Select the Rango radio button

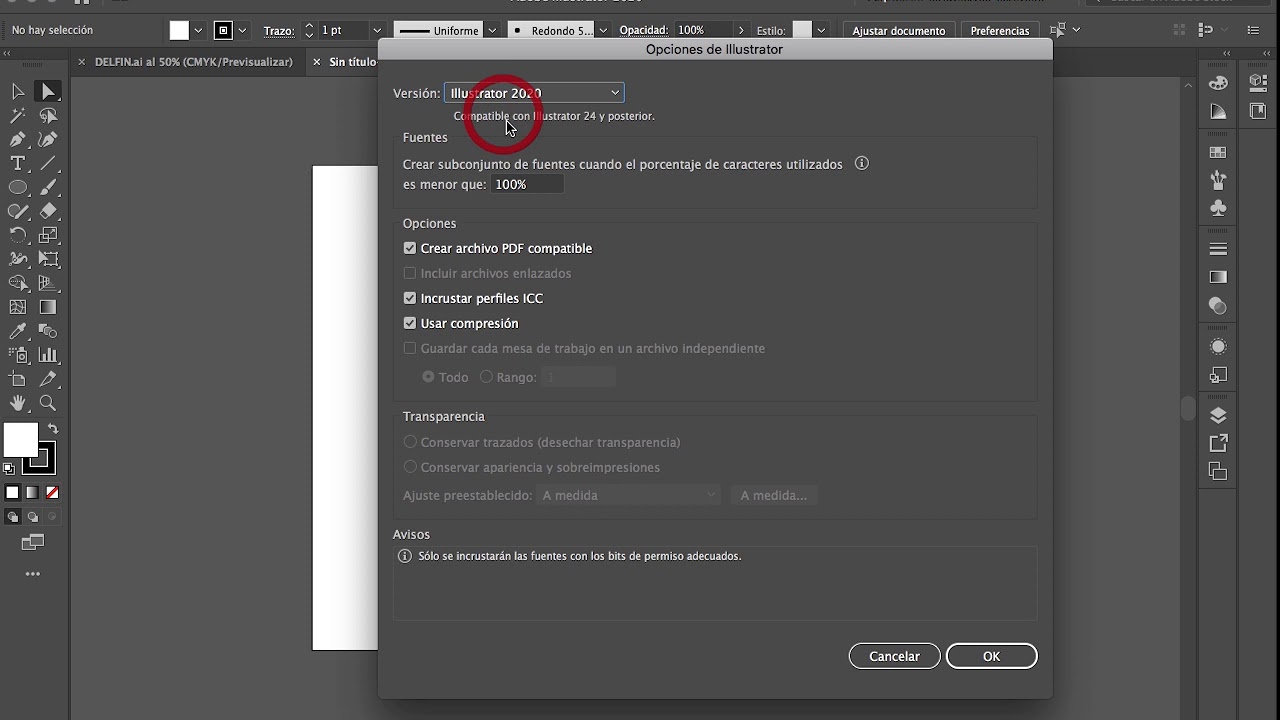[x=486, y=377]
